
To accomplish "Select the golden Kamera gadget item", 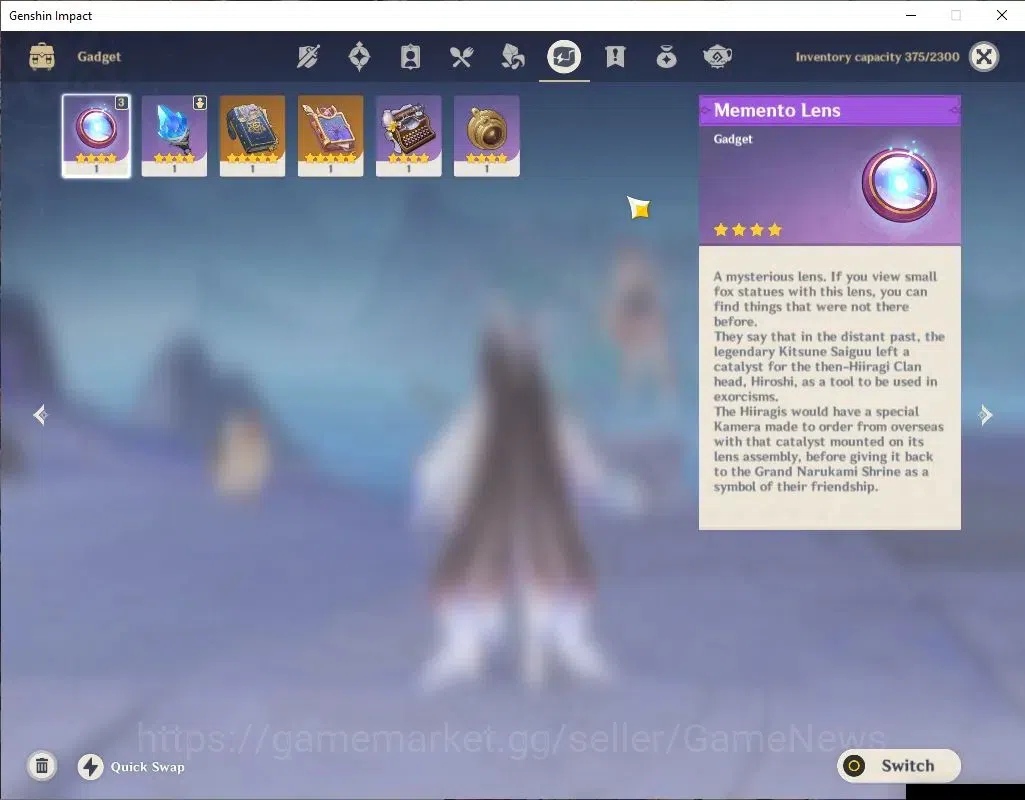I will pos(486,136).
